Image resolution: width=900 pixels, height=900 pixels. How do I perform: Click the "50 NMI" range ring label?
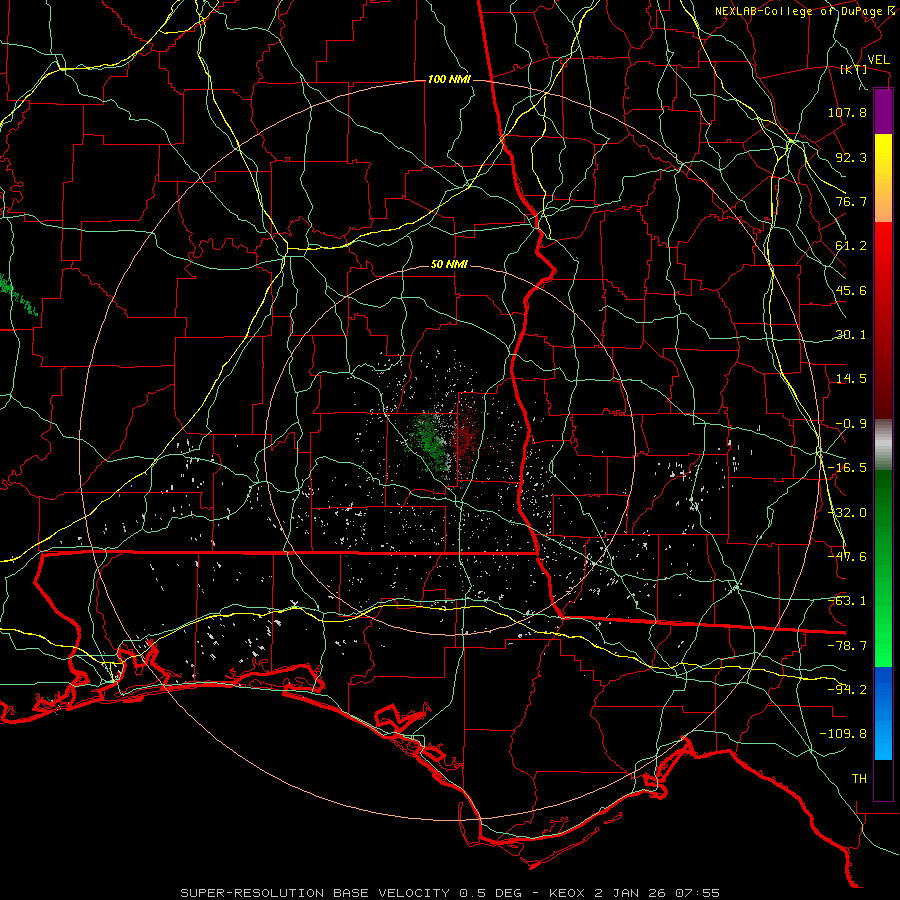click(x=449, y=265)
